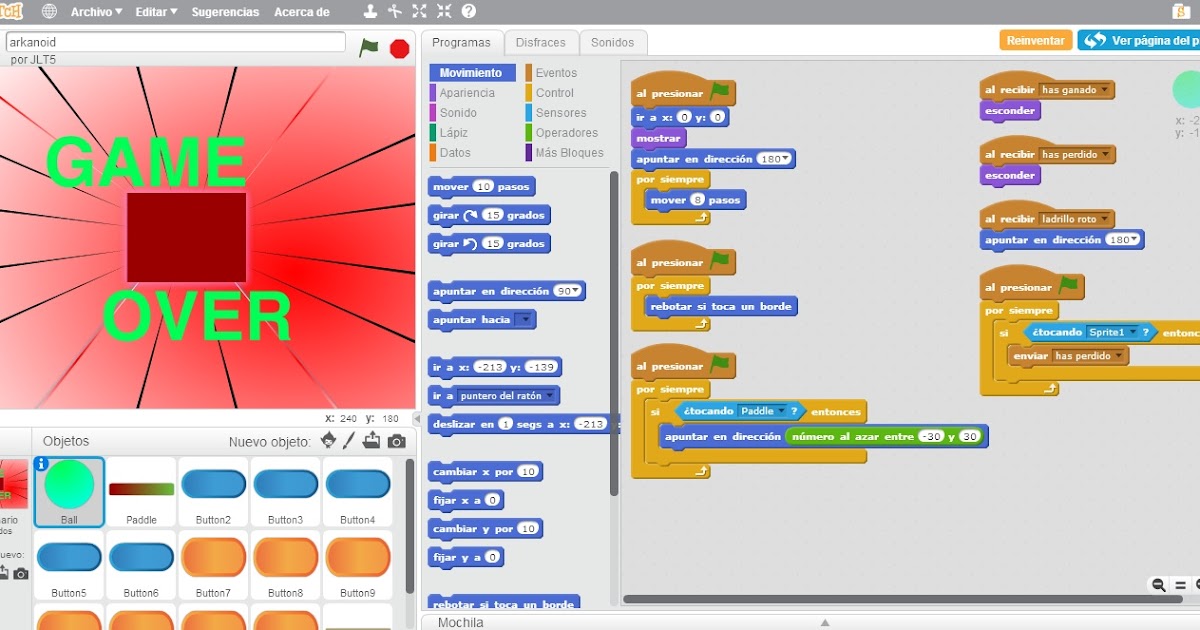This screenshot has height=630, width=1200.
Task: Select the shrink sprite tool
Action: 443,11
